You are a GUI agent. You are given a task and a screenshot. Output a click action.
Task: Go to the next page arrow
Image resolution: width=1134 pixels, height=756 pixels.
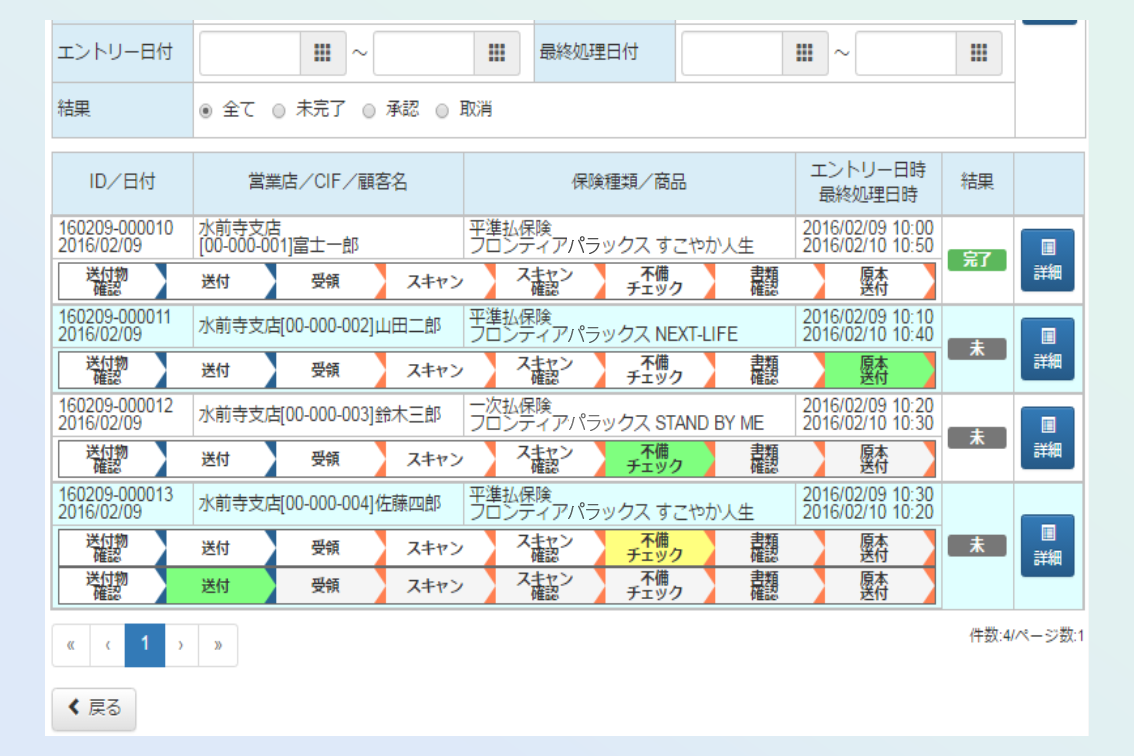click(180, 645)
